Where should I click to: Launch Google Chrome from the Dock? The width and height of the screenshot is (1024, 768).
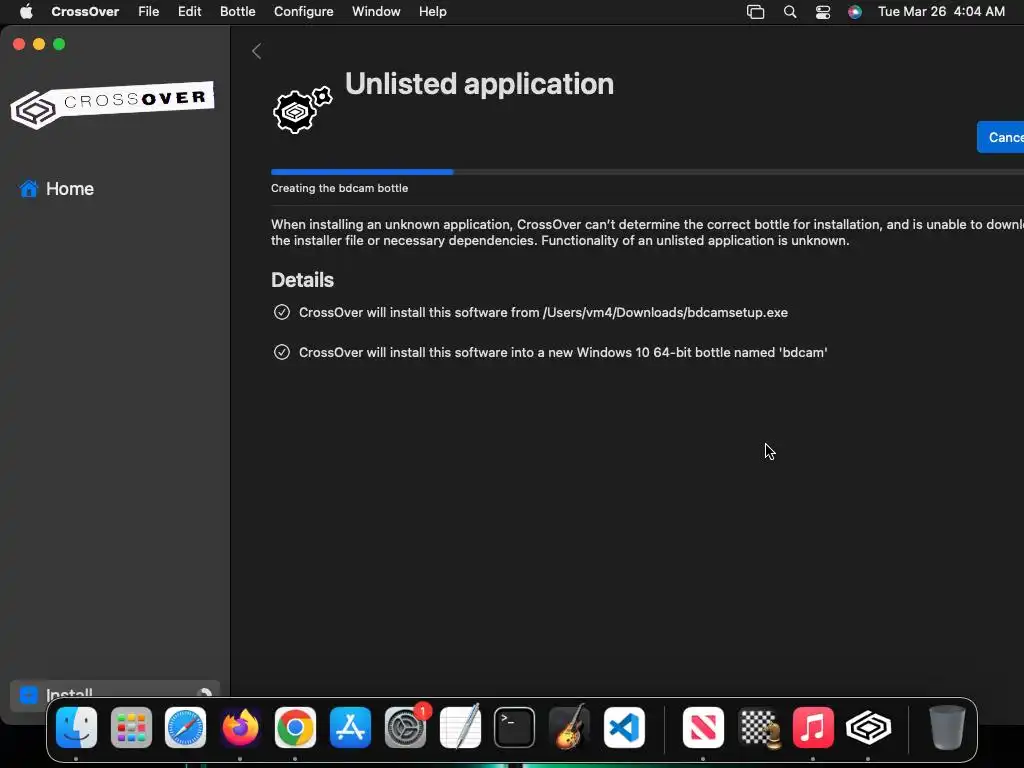295,727
